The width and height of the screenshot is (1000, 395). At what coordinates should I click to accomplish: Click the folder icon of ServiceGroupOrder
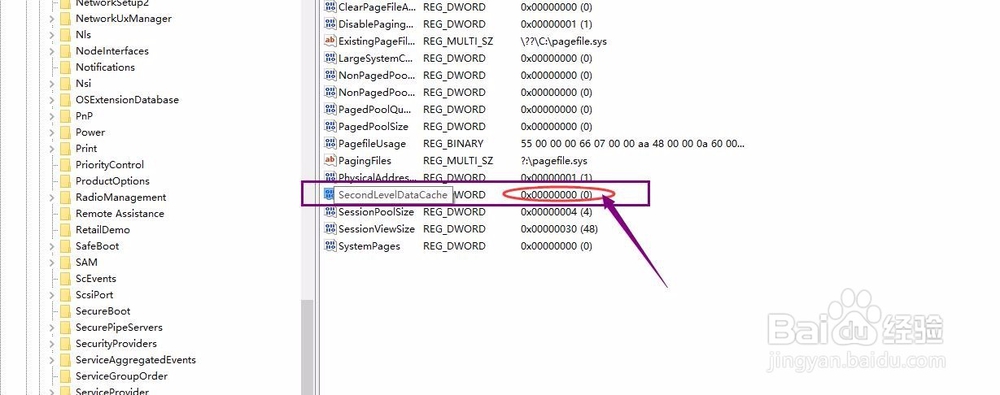click(65, 376)
